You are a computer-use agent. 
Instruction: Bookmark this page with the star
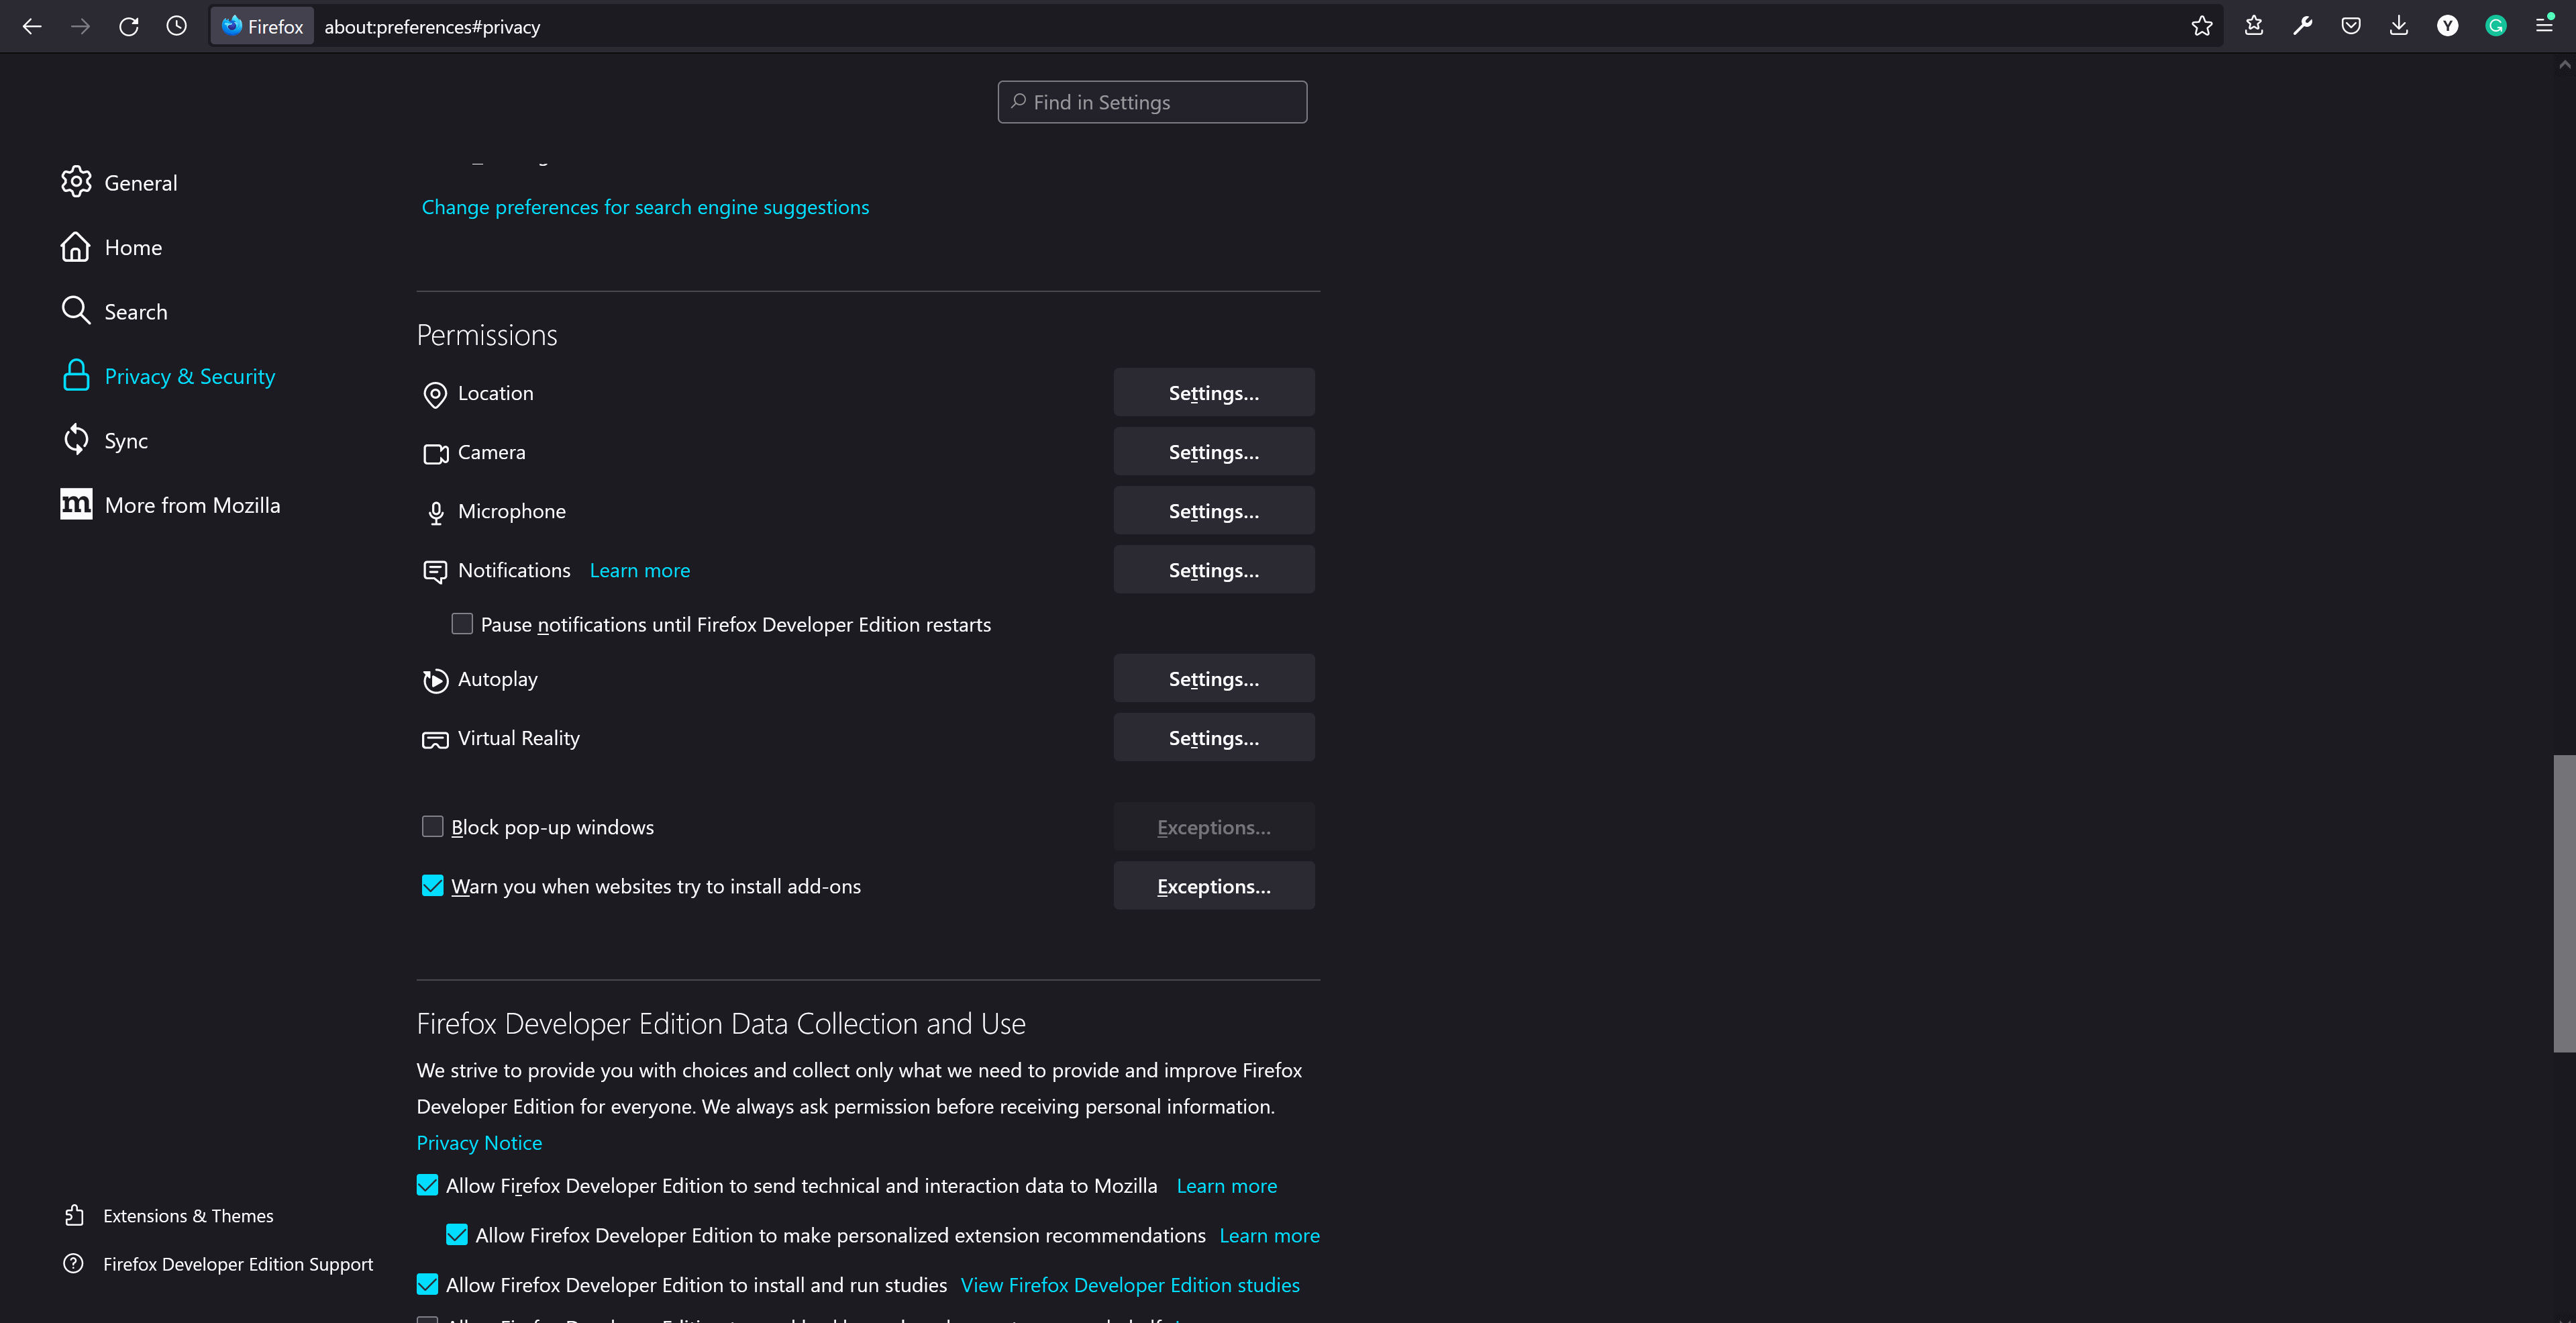pos(2201,27)
